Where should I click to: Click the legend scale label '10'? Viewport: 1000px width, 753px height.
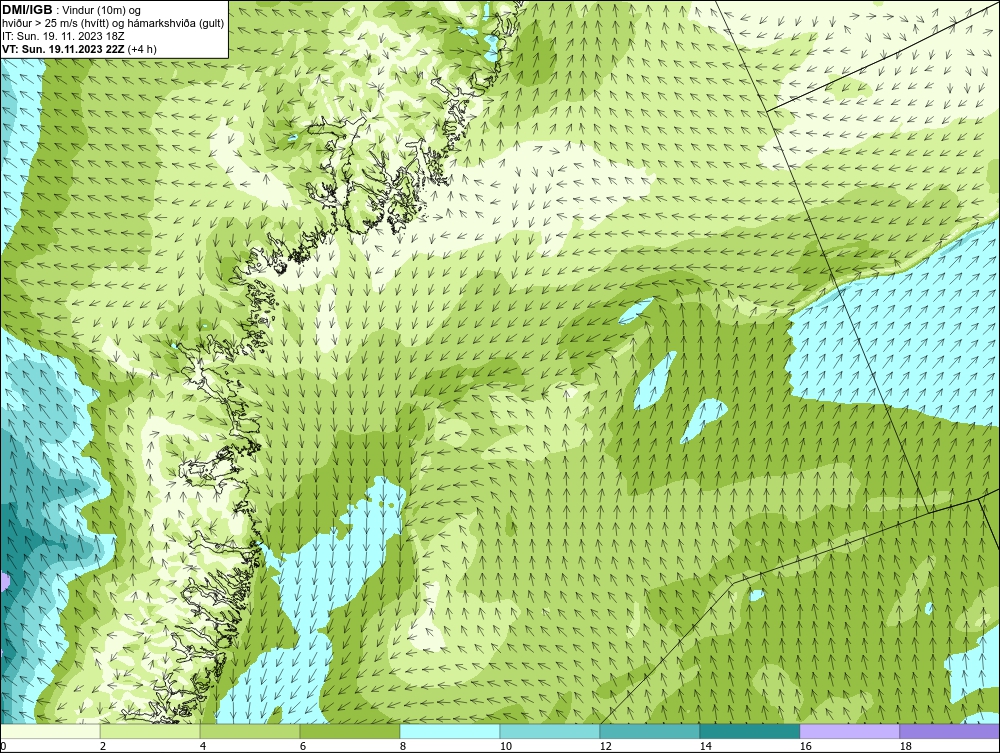506,746
